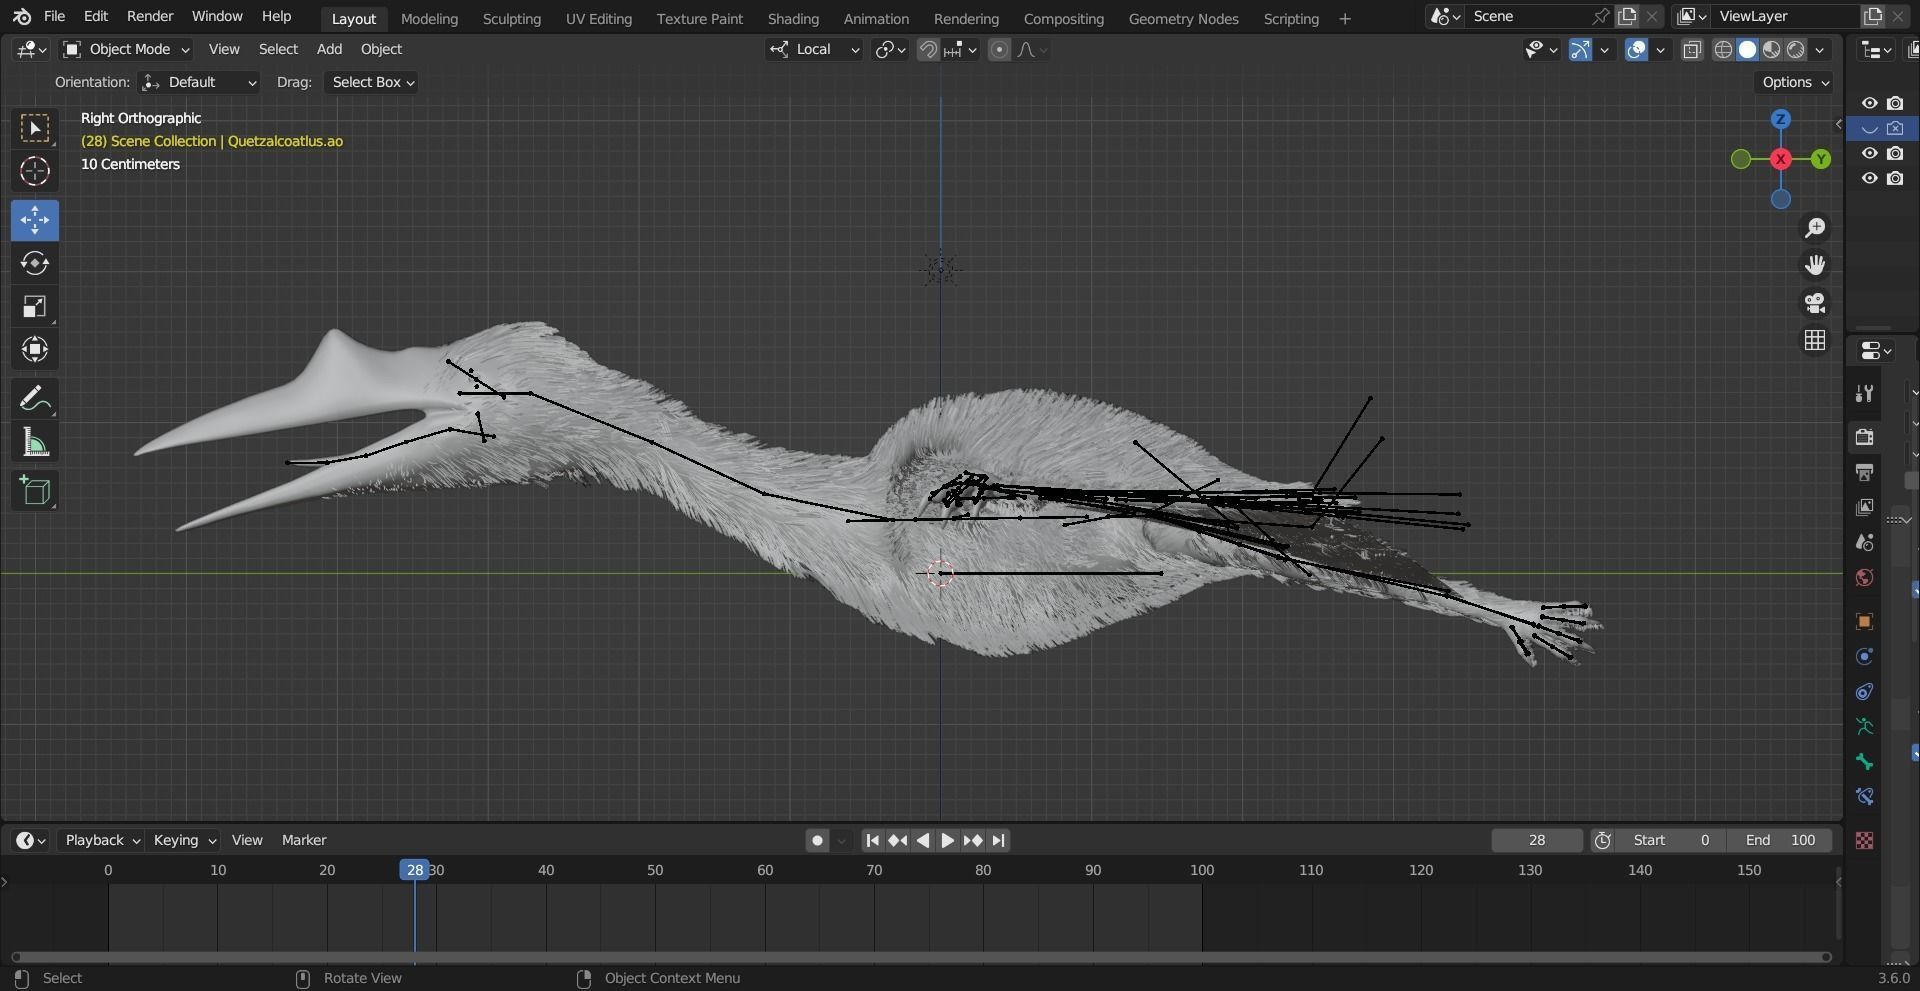Click the current frame field showing 28
Screen dimensions: 1920x991
(x=1537, y=840)
